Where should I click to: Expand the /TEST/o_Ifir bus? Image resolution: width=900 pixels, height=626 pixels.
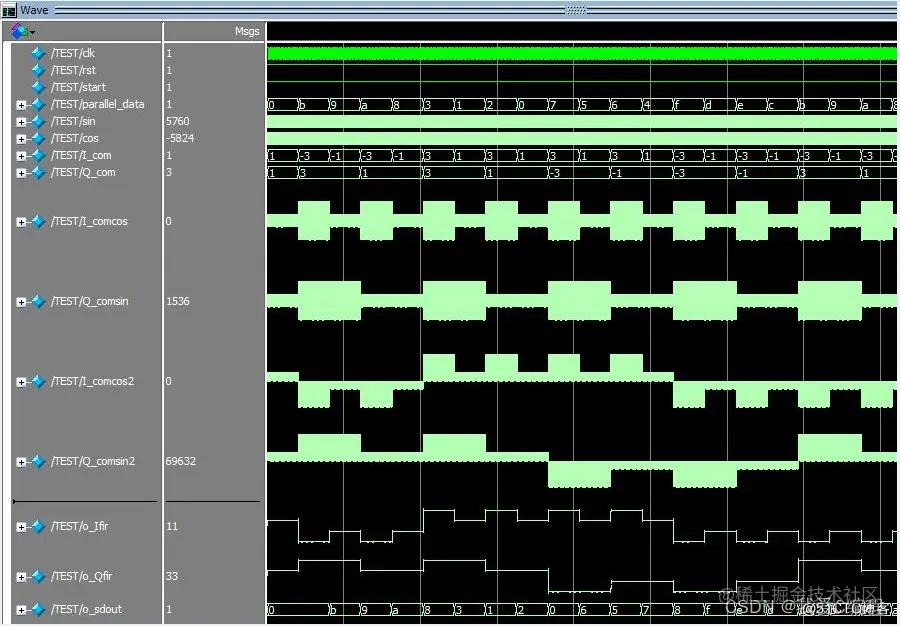[21, 527]
